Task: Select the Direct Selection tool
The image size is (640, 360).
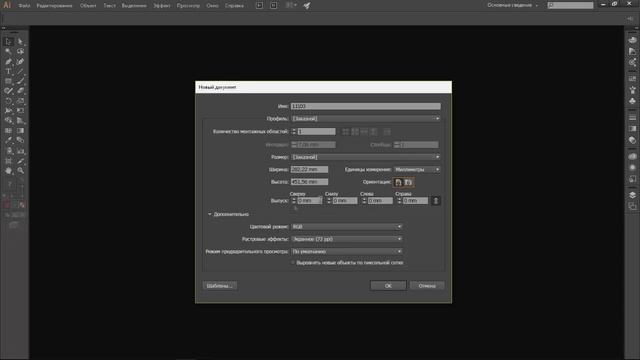Action: (x=20, y=42)
